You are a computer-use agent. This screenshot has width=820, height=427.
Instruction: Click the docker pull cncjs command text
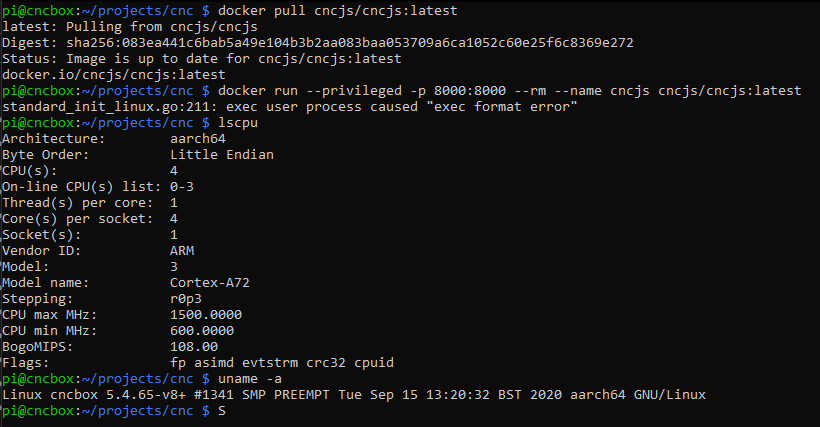coord(337,11)
